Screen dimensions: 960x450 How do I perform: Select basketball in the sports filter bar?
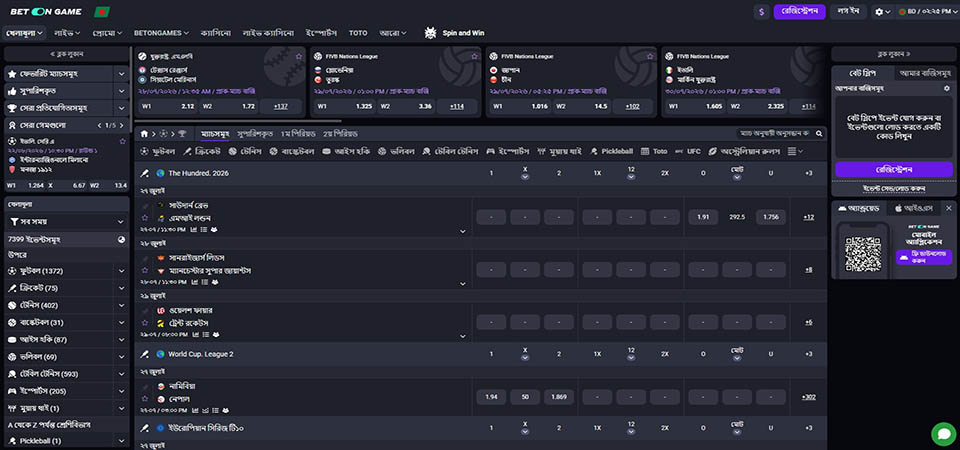pos(292,151)
